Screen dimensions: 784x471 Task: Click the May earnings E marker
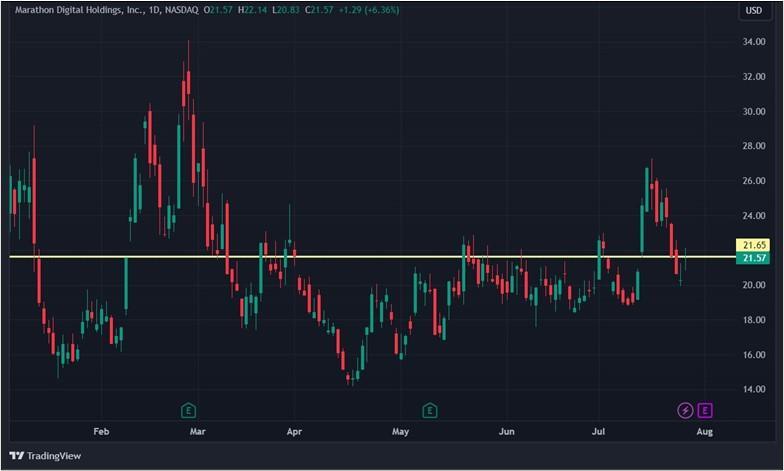tap(430, 411)
